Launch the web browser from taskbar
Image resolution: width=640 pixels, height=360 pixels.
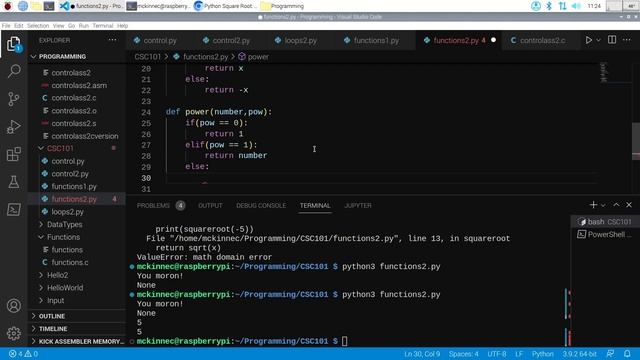[23, 6]
